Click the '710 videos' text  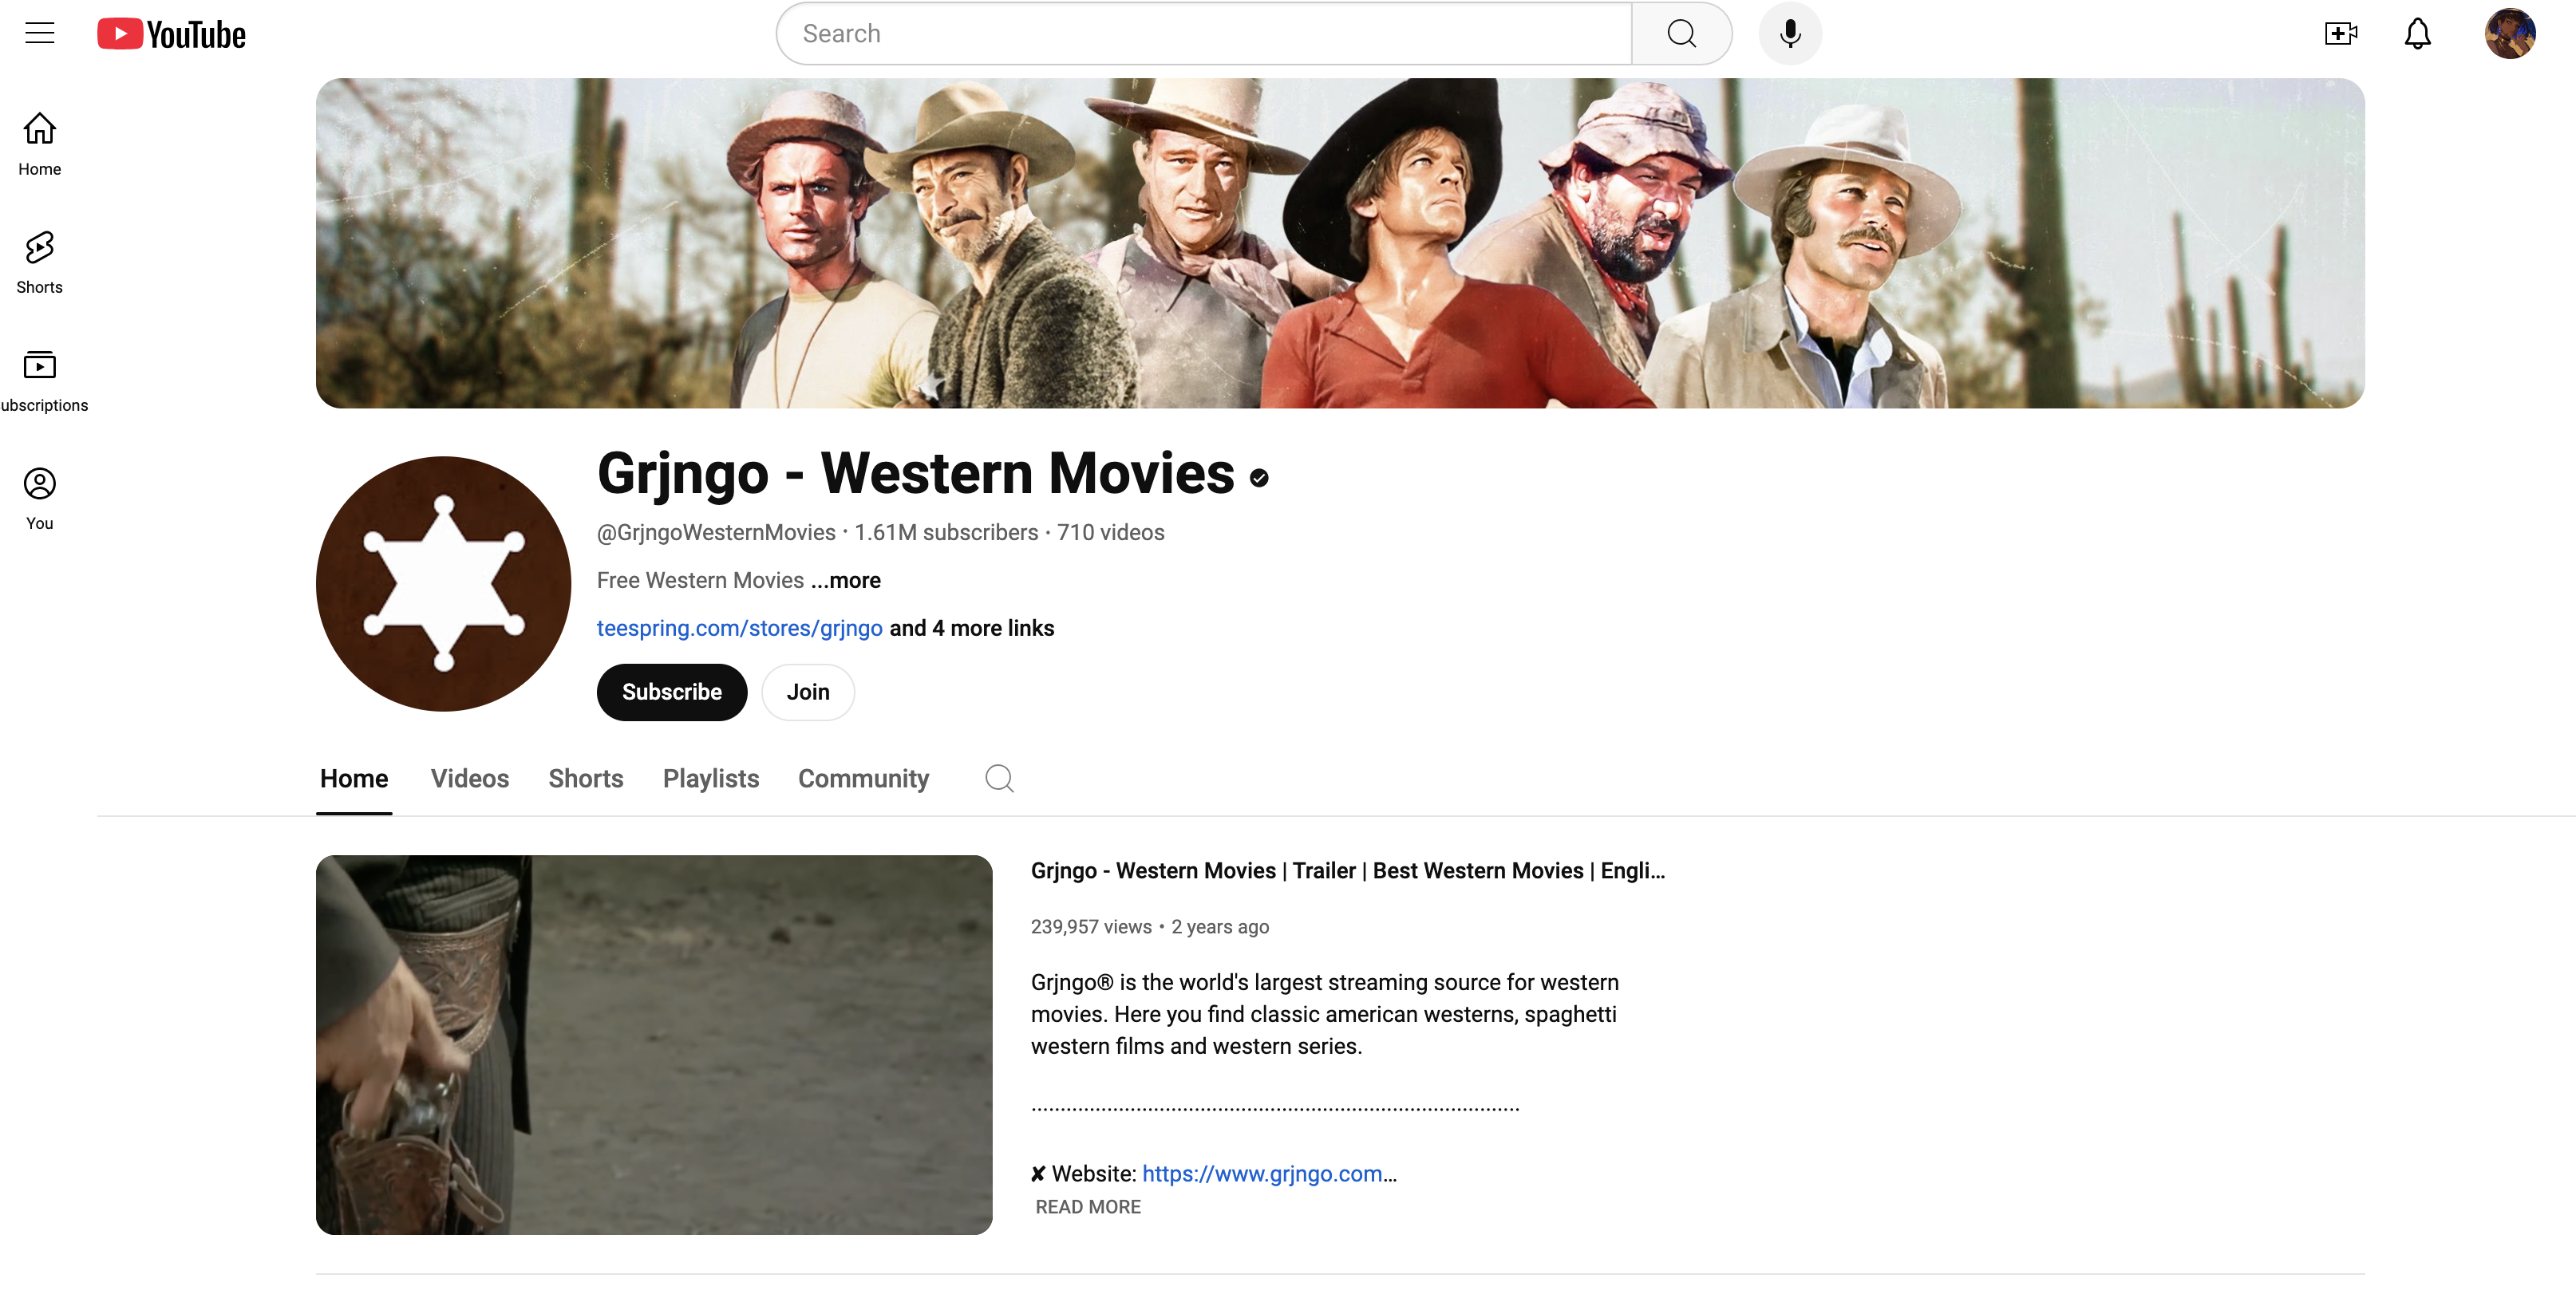pos(1111,532)
